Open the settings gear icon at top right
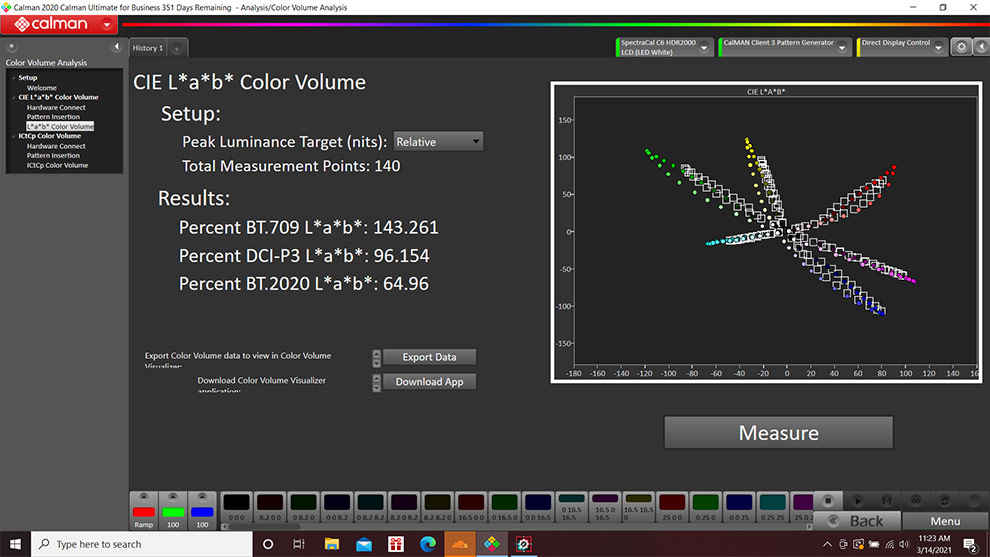This screenshot has height=557, width=990. (961, 47)
